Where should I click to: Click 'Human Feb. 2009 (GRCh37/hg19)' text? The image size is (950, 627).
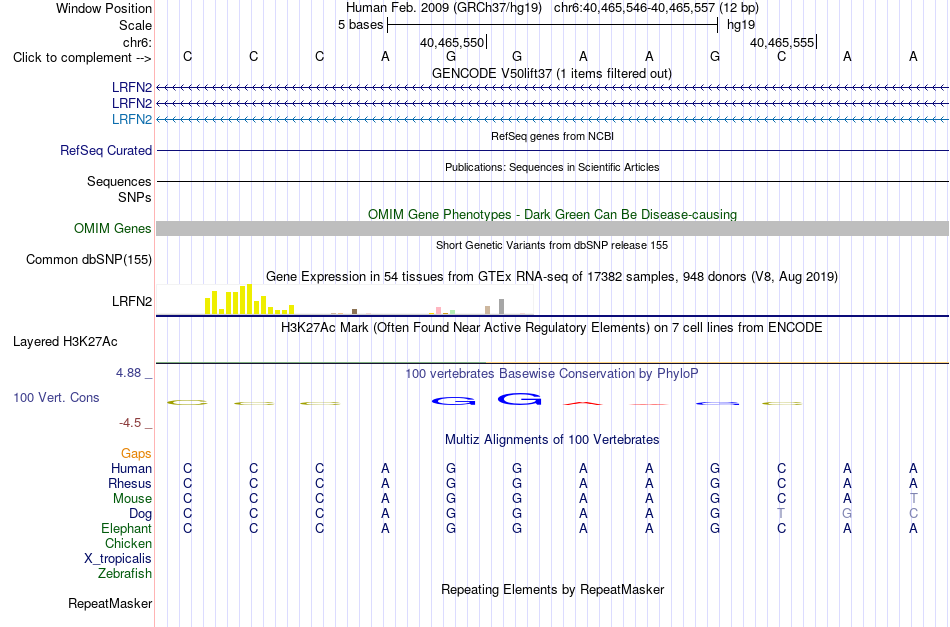[x=443, y=8]
